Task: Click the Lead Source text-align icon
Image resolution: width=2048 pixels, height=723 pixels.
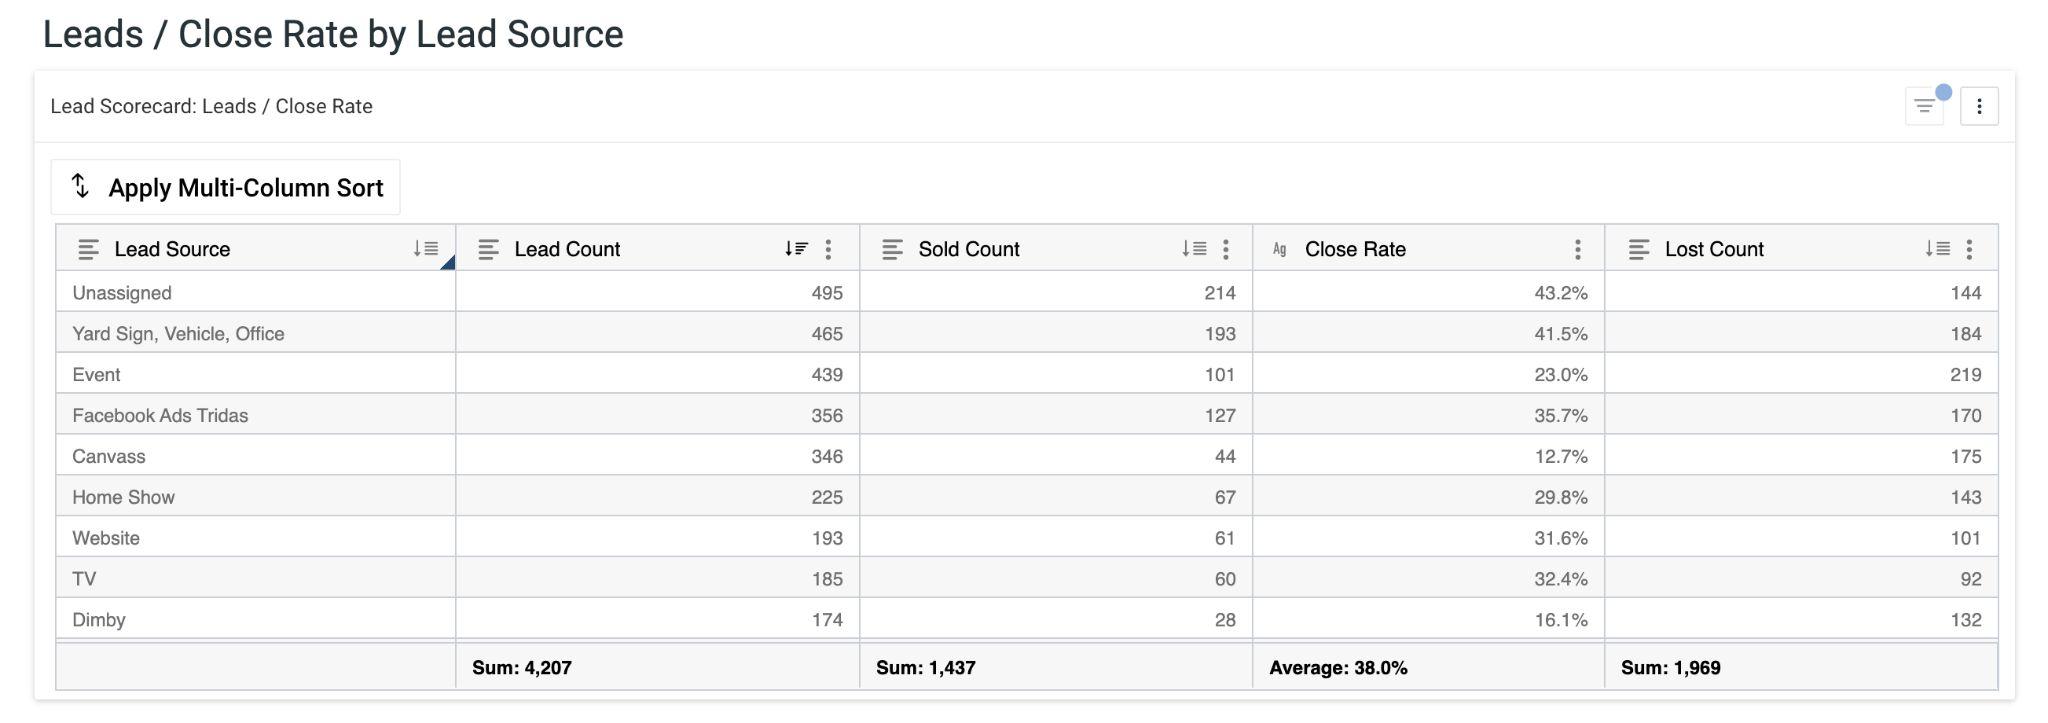Action: click(x=88, y=249)
